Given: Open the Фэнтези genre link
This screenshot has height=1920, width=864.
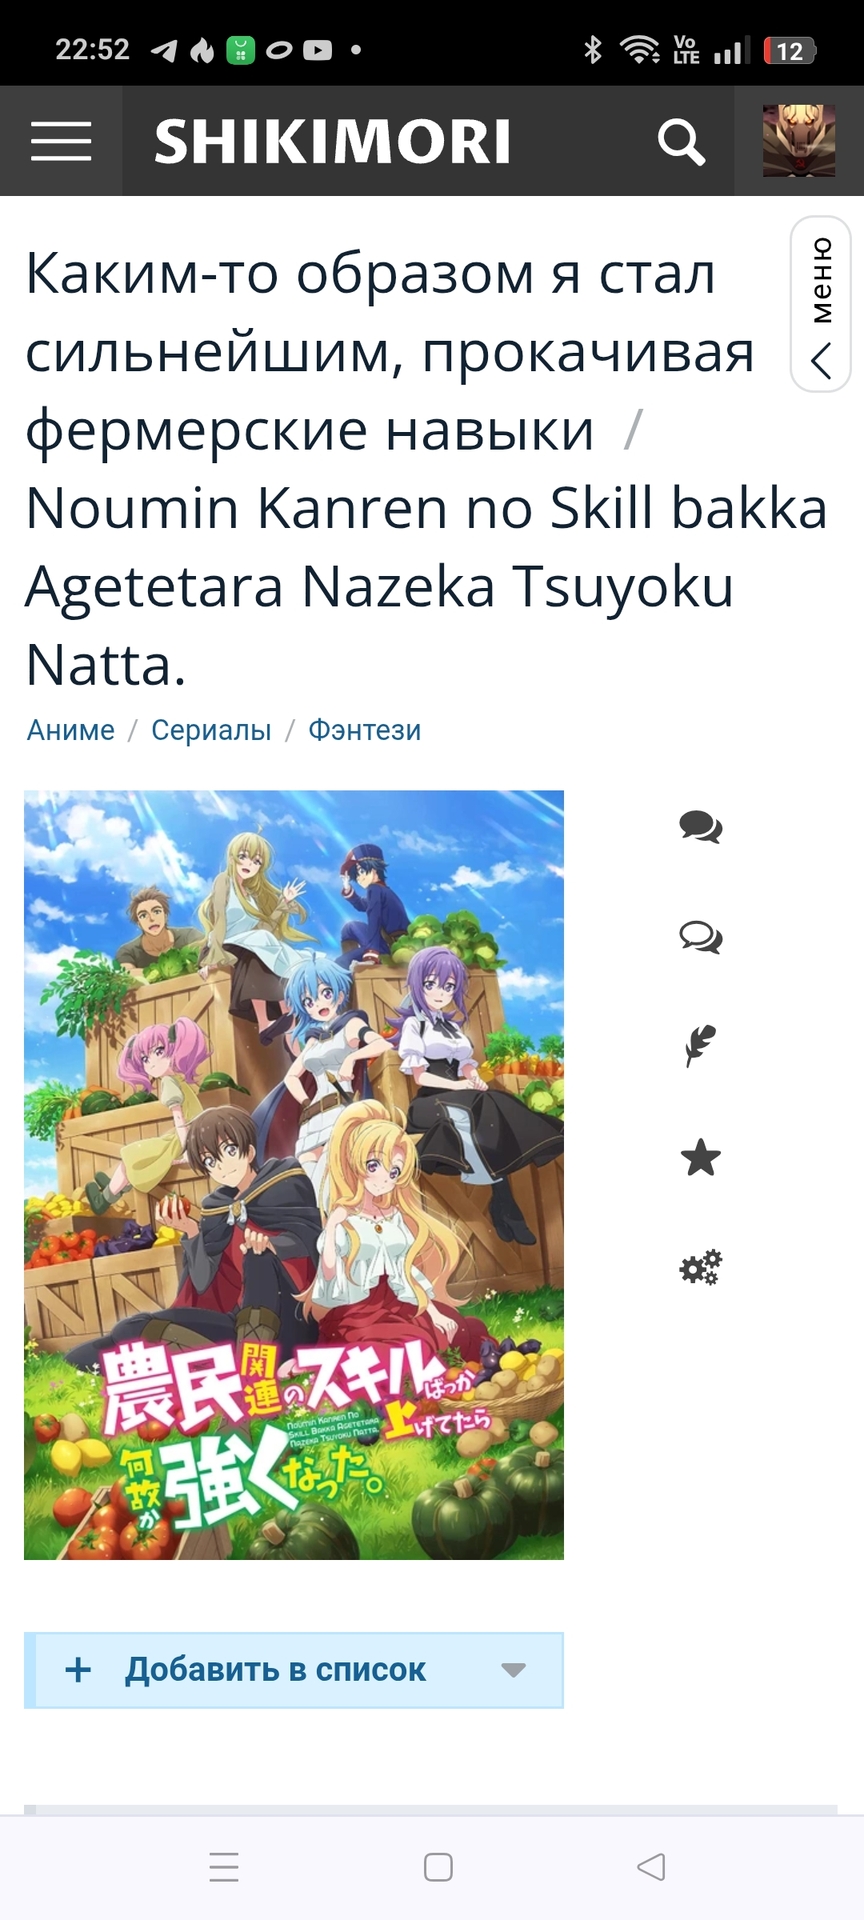Looking at the screenshot, I should [364, 730].
